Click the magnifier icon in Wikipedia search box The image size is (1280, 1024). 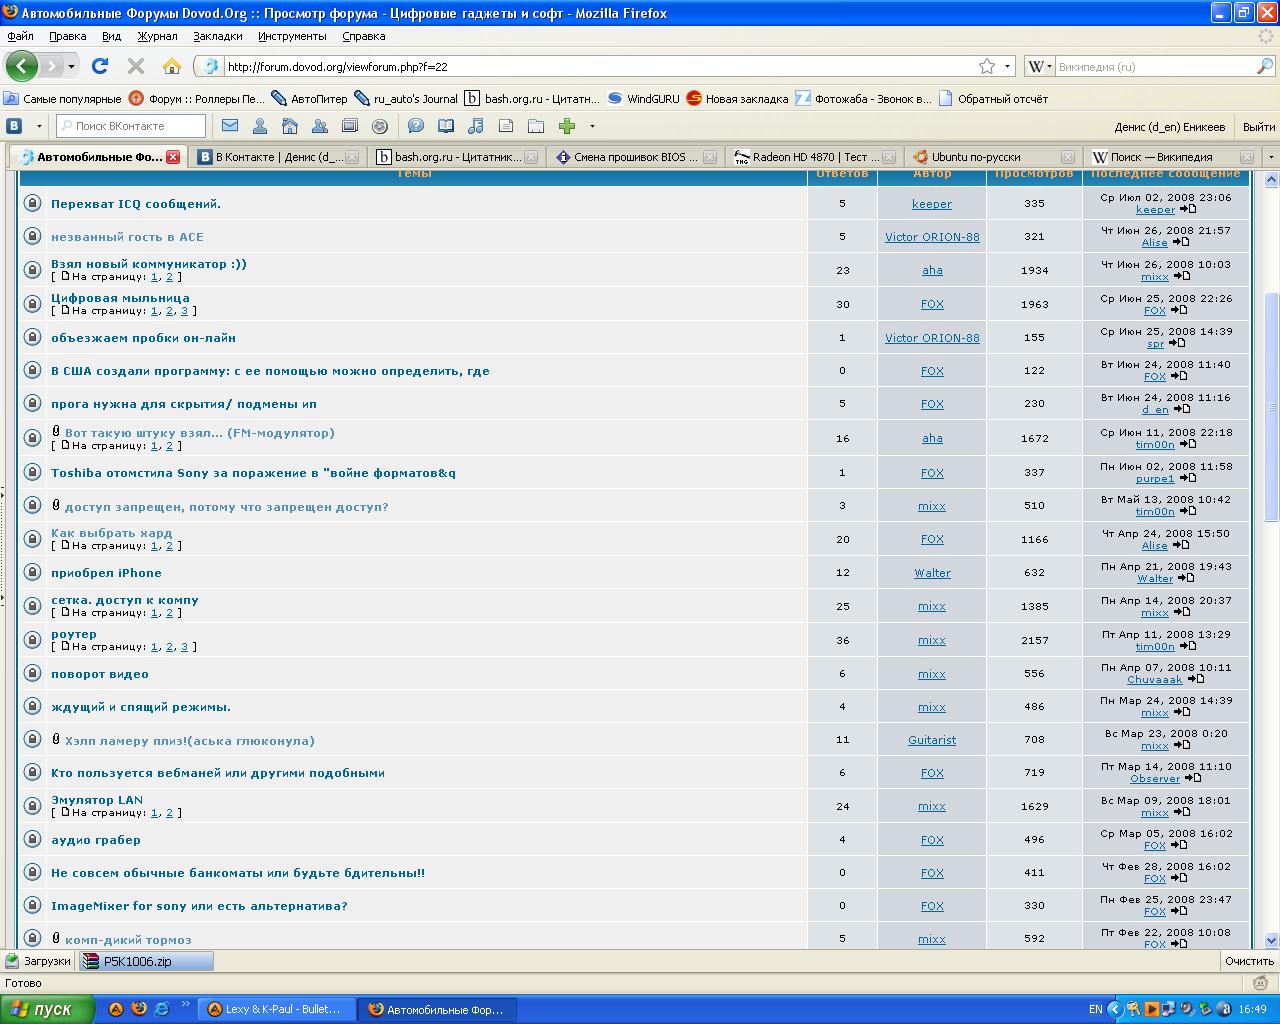pyautogui.click(x=1264, y=67)
